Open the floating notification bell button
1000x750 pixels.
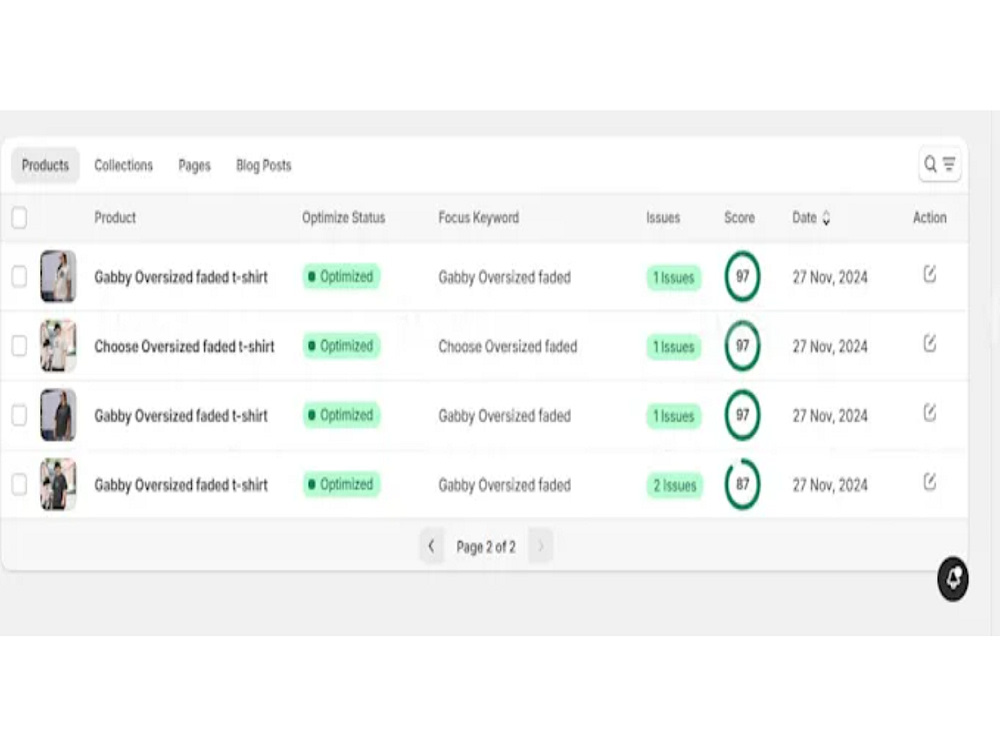(953, 579)
